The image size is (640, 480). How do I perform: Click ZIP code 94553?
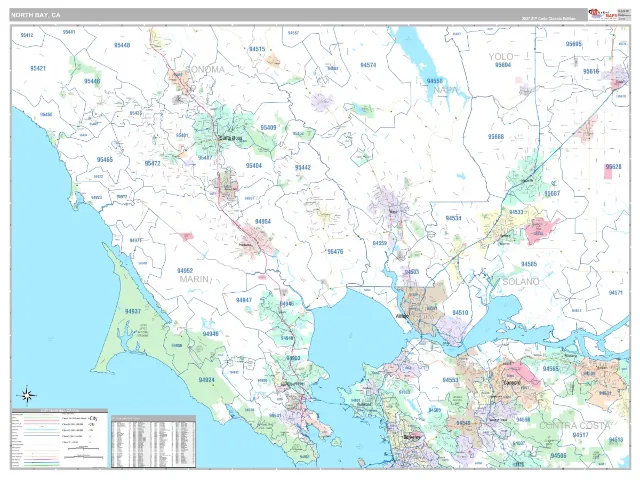click(450, 380)
